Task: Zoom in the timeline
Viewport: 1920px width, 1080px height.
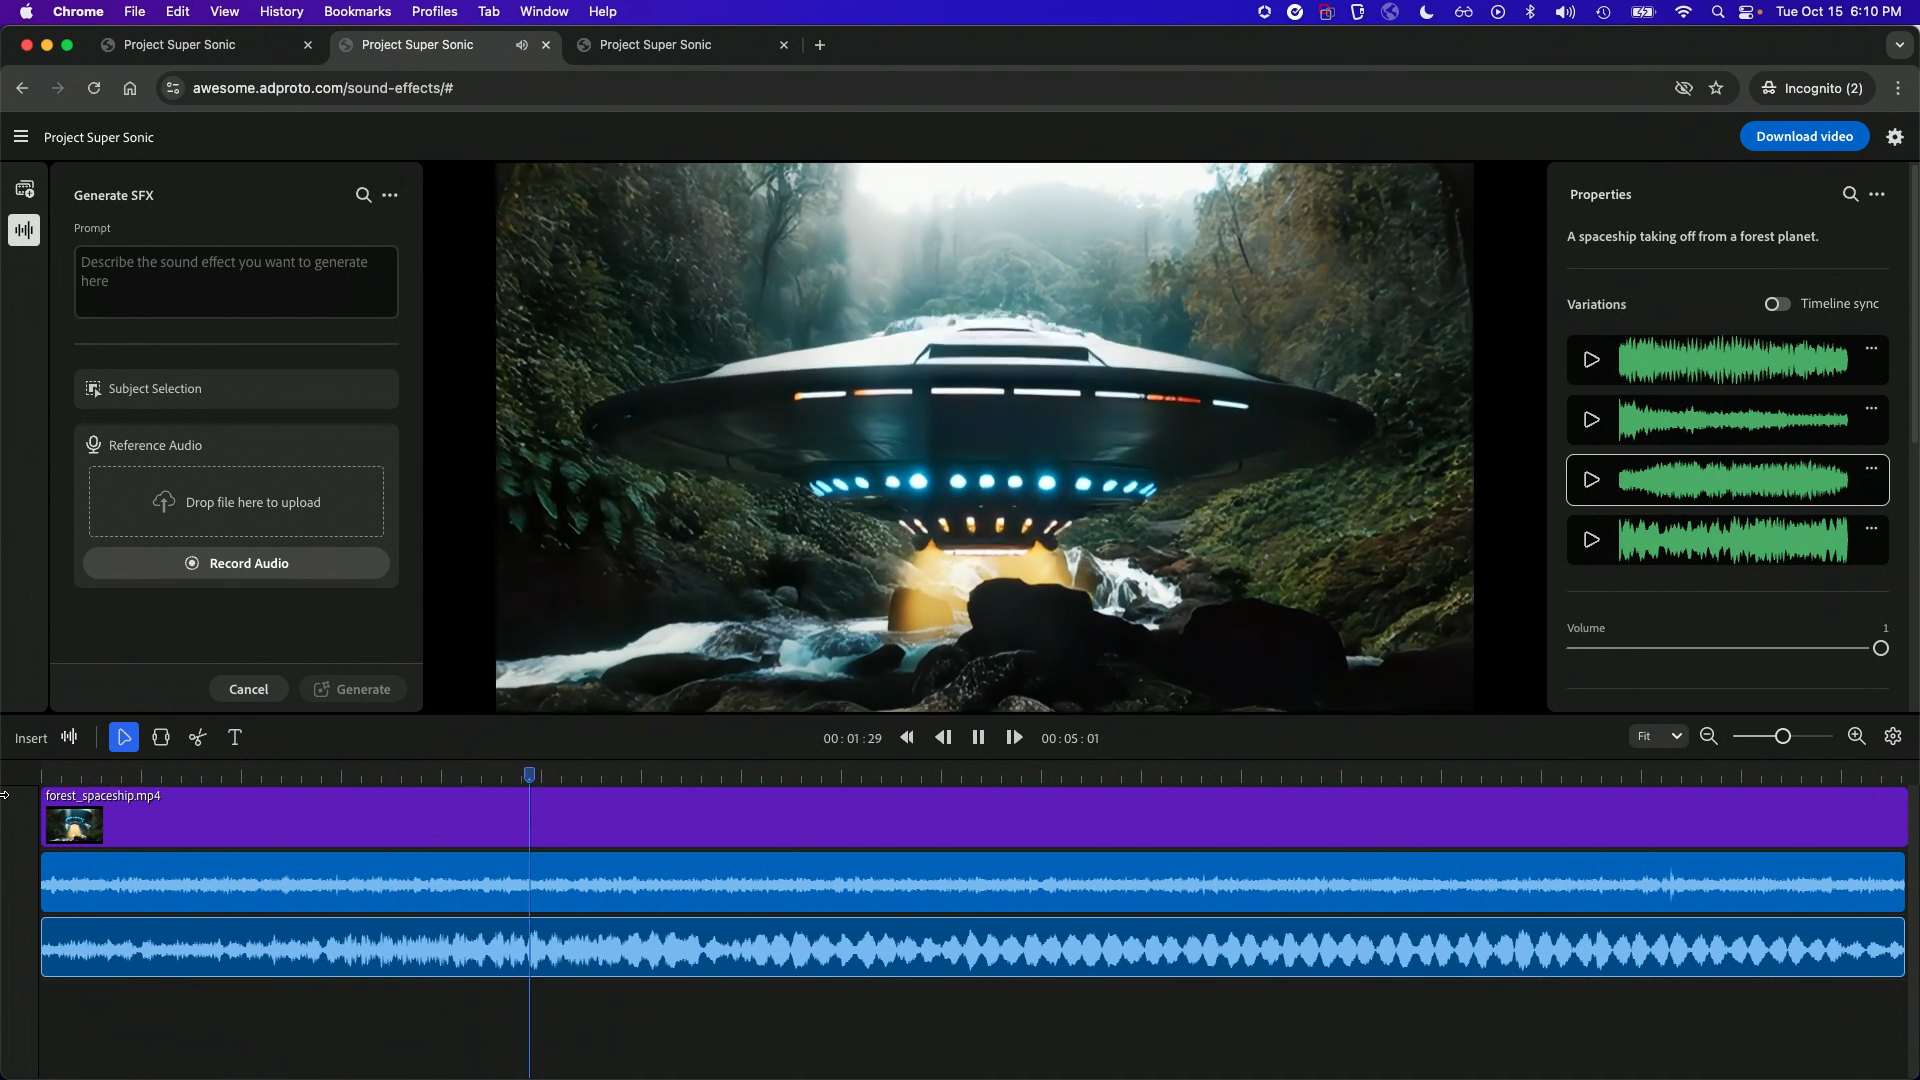Action: [1857, 736]
